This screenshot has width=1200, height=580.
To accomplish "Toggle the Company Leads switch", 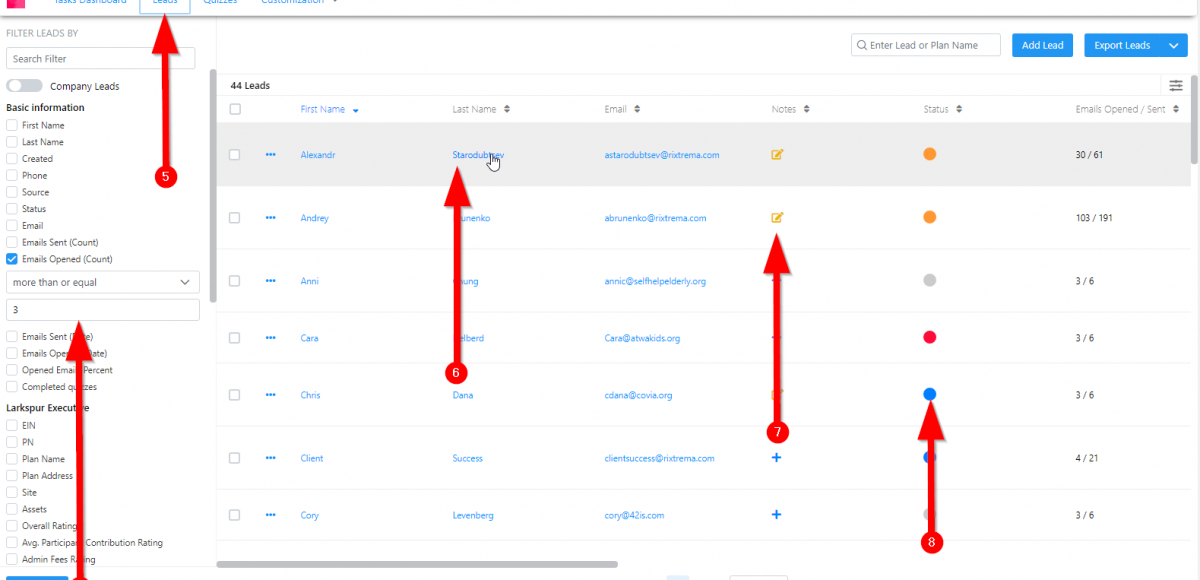I will 25,86.
